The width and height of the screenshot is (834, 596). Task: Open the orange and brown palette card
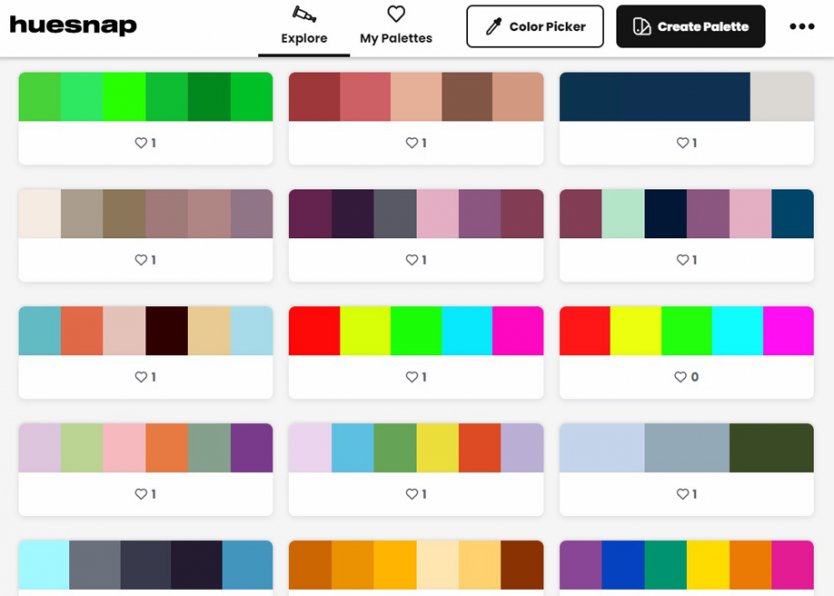(x=416, y=566)
